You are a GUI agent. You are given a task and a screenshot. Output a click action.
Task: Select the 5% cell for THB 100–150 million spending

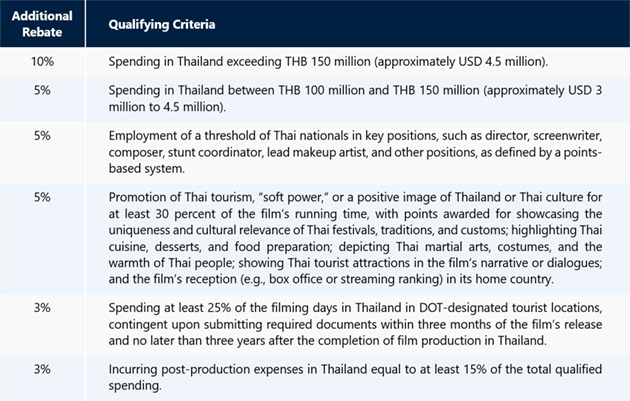[x=42, y=92]
